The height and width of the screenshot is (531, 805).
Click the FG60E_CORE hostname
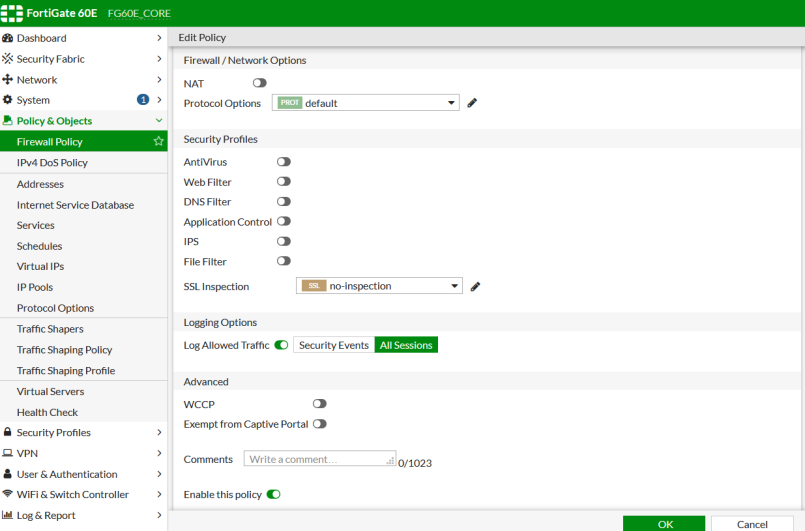139,13
